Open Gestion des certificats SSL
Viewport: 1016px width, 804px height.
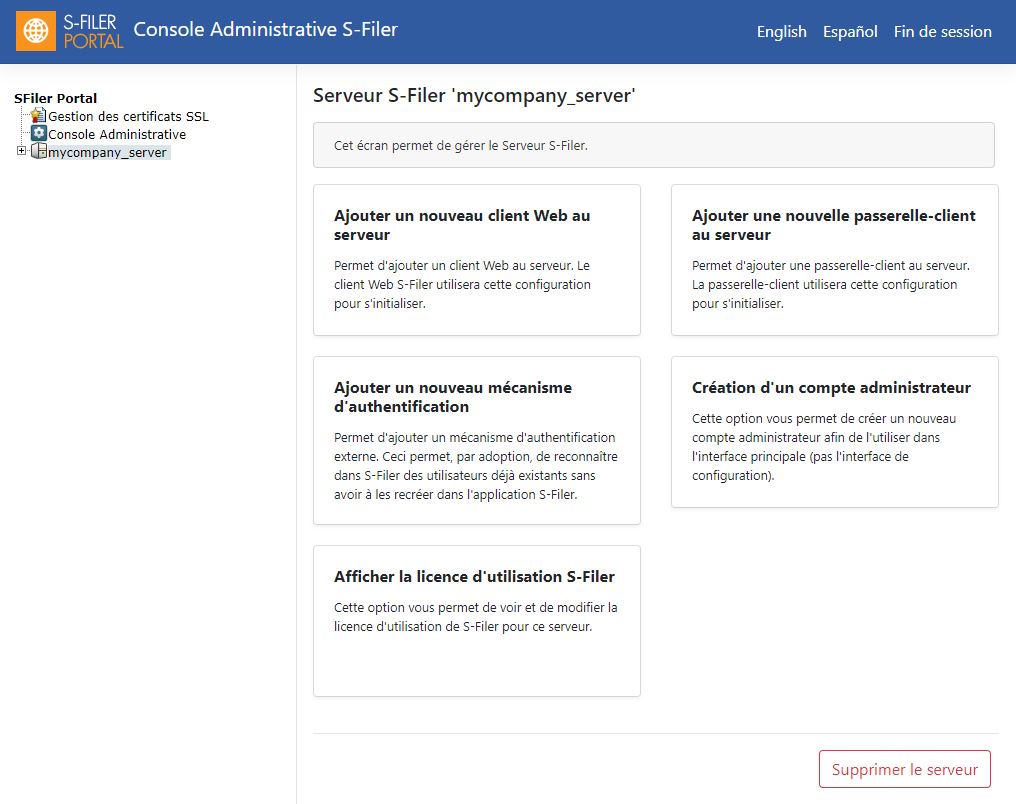128,117
